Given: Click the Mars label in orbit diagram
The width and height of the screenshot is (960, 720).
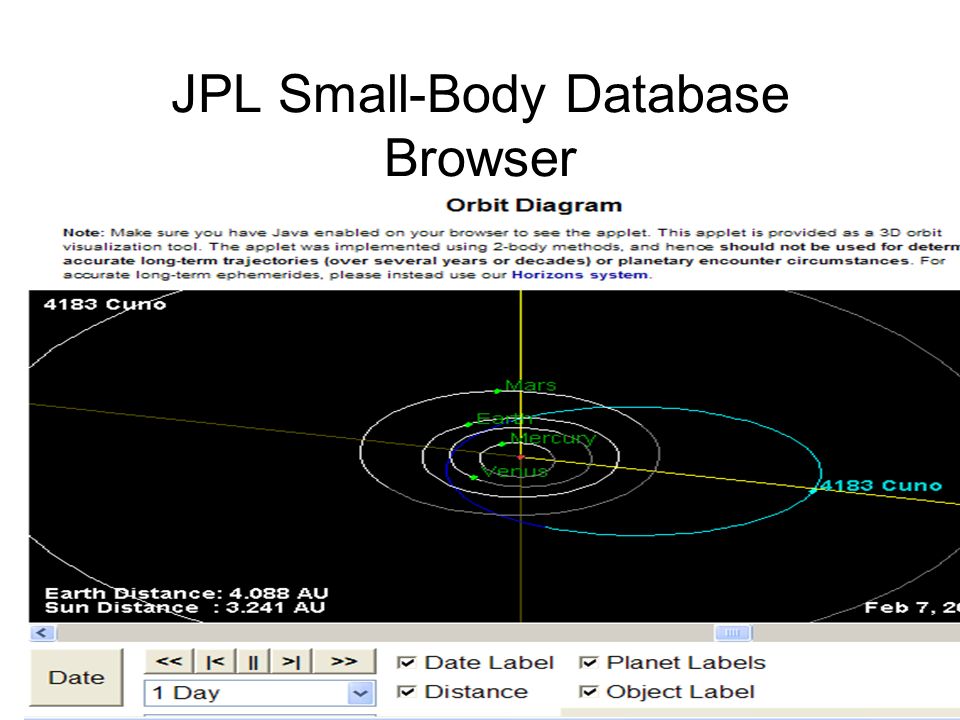Looking at the screenshot, I should click(531, 385).
